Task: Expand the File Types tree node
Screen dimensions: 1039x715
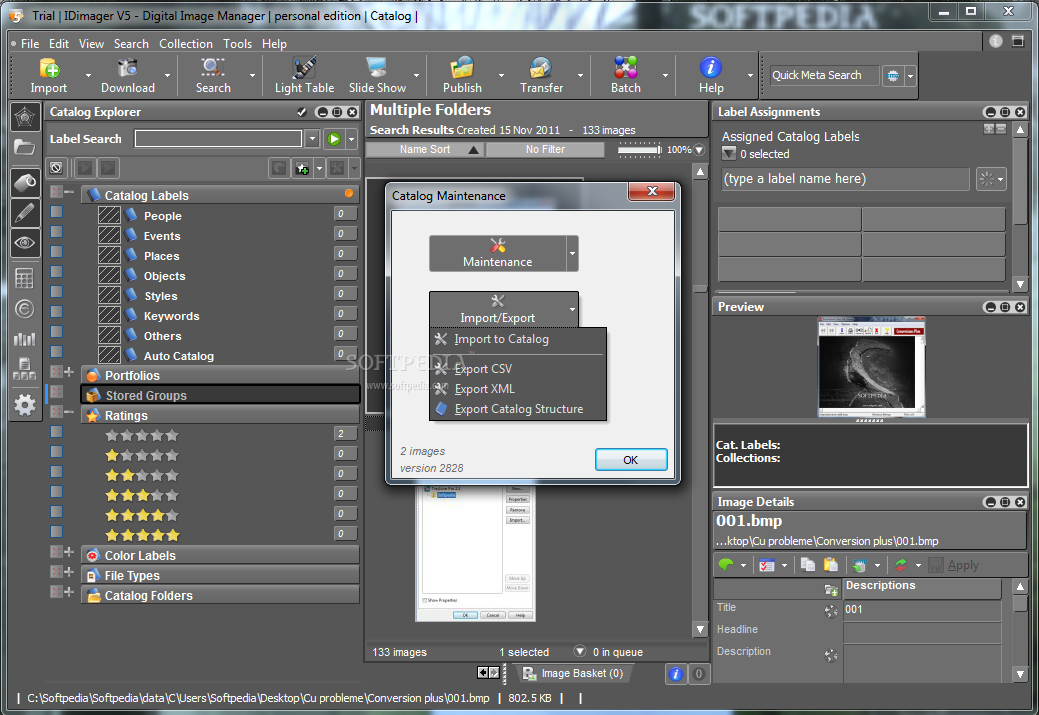Action: coord(69,572)
